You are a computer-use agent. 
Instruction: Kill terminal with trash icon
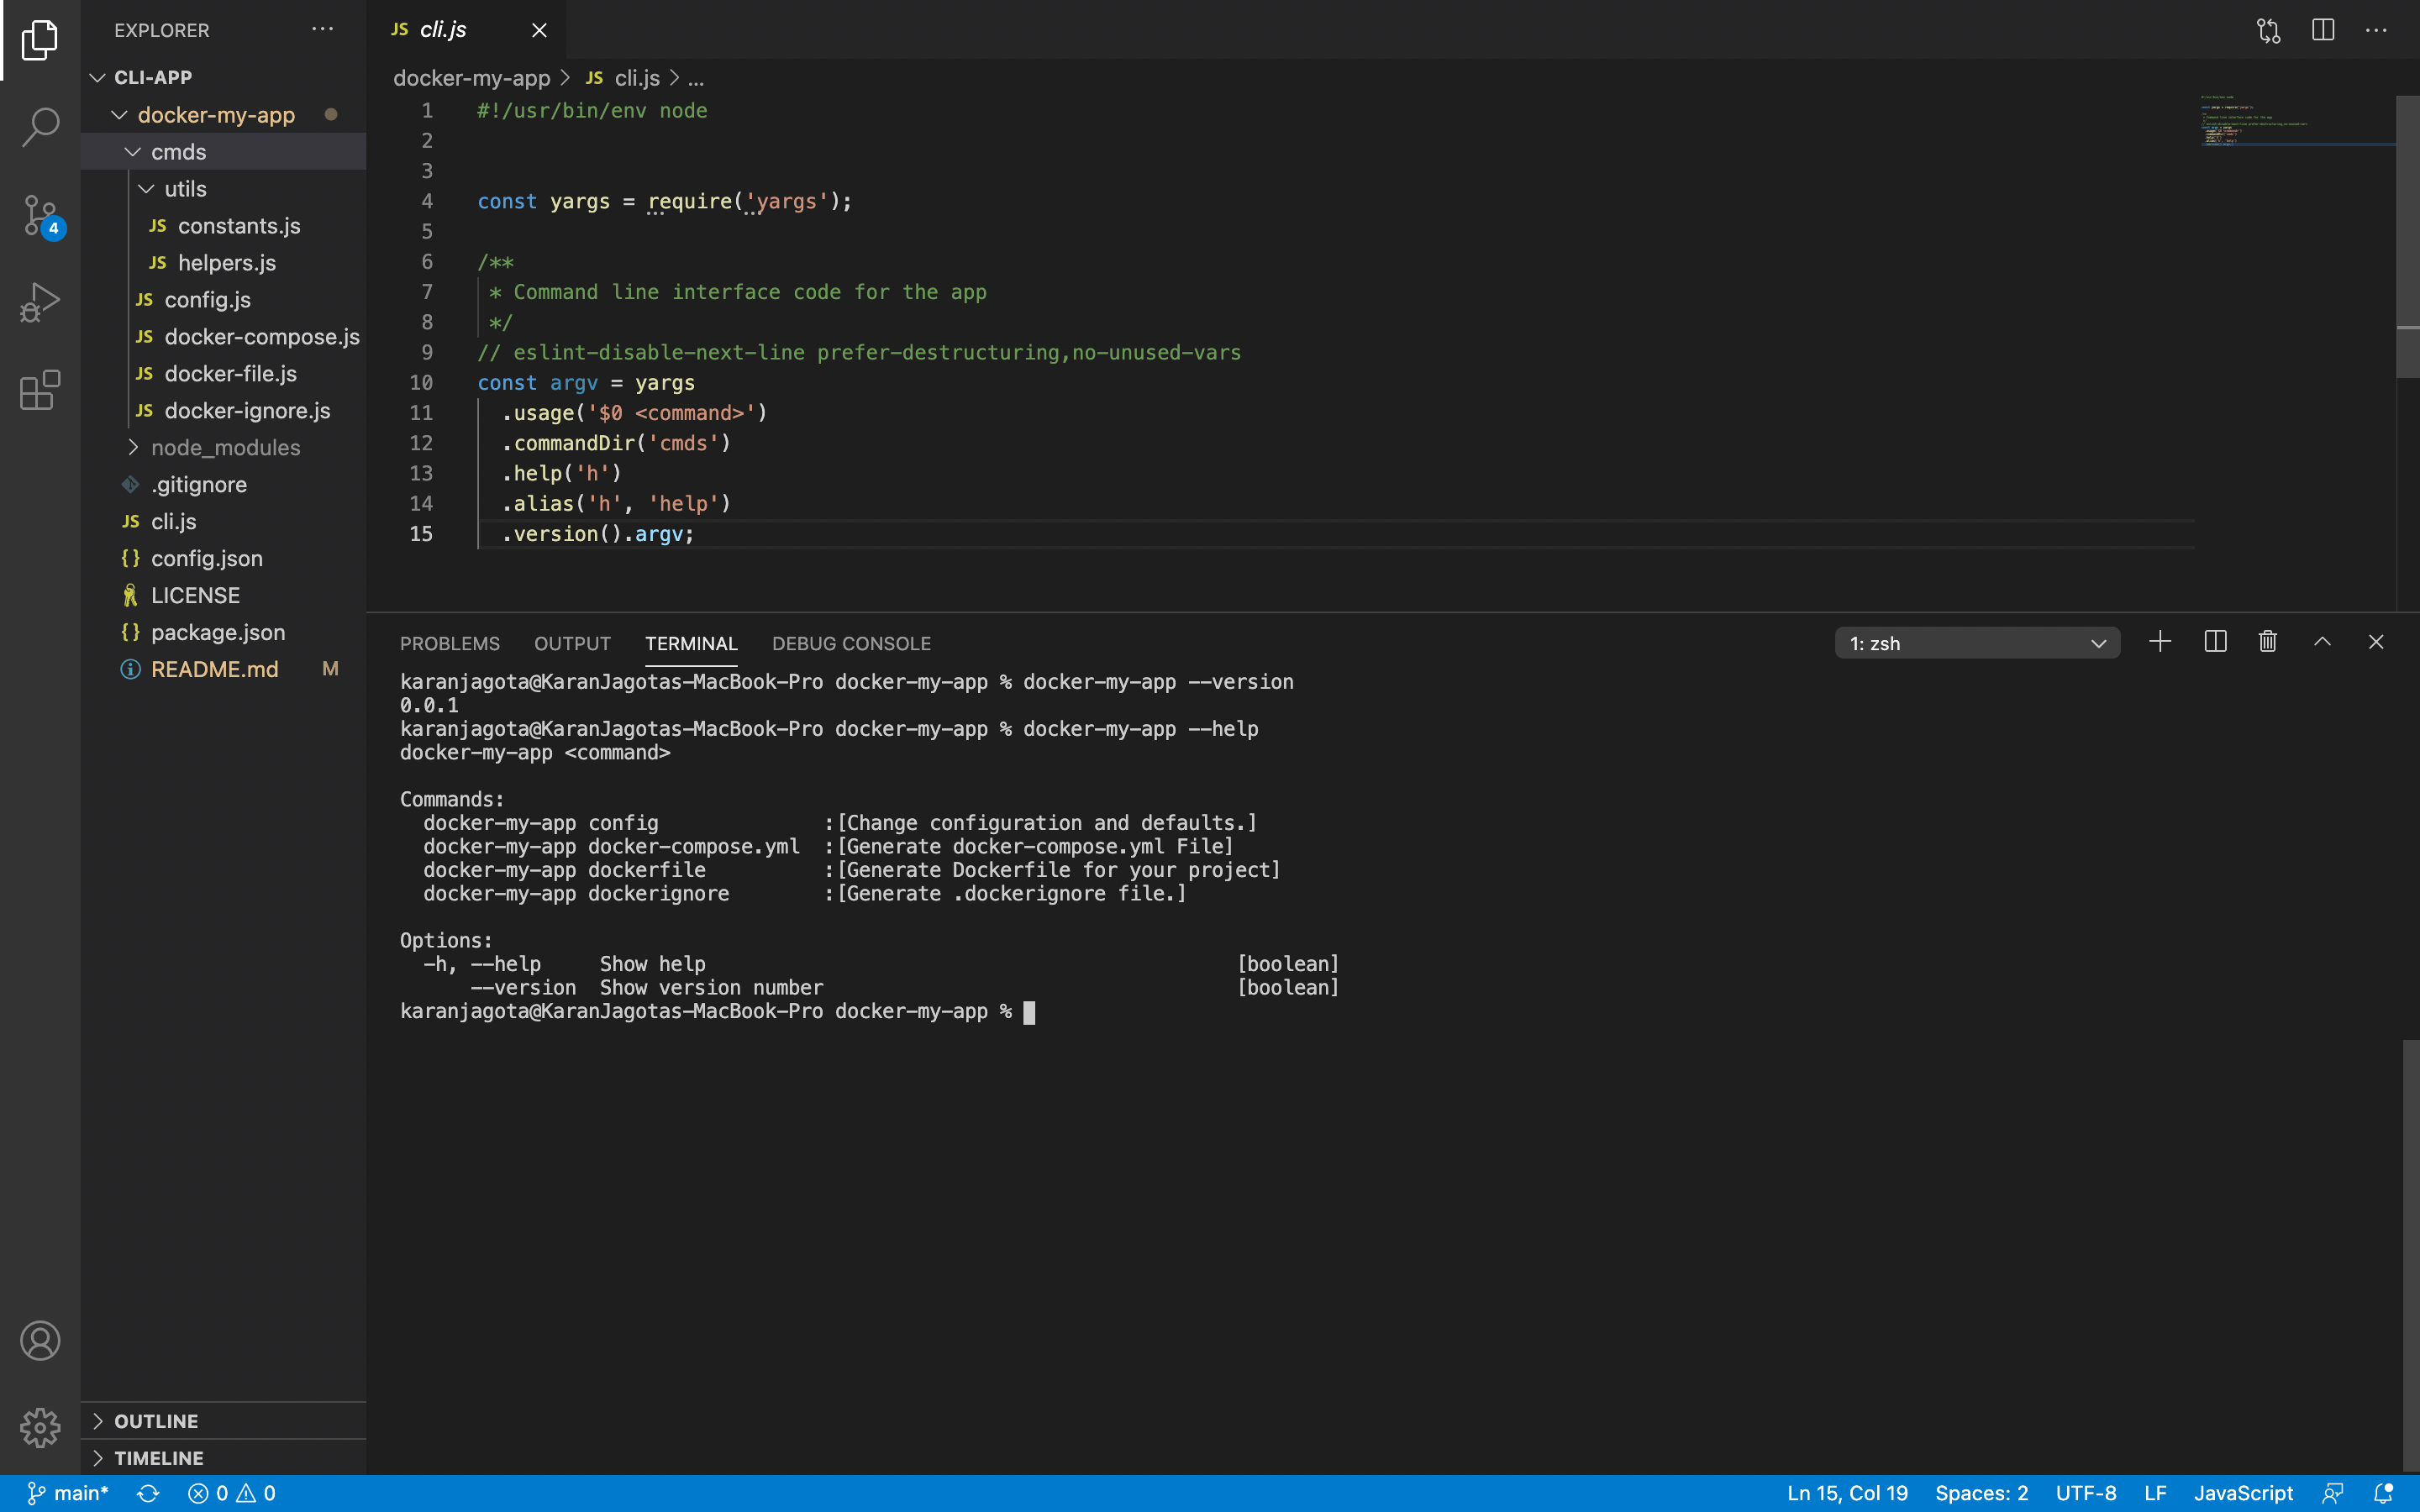pos(2268,642)
